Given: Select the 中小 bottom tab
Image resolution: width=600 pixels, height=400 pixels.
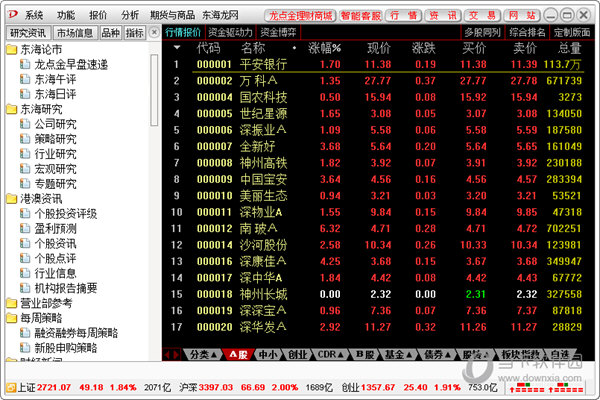Looking at the screenshot, I should point(268,355).
